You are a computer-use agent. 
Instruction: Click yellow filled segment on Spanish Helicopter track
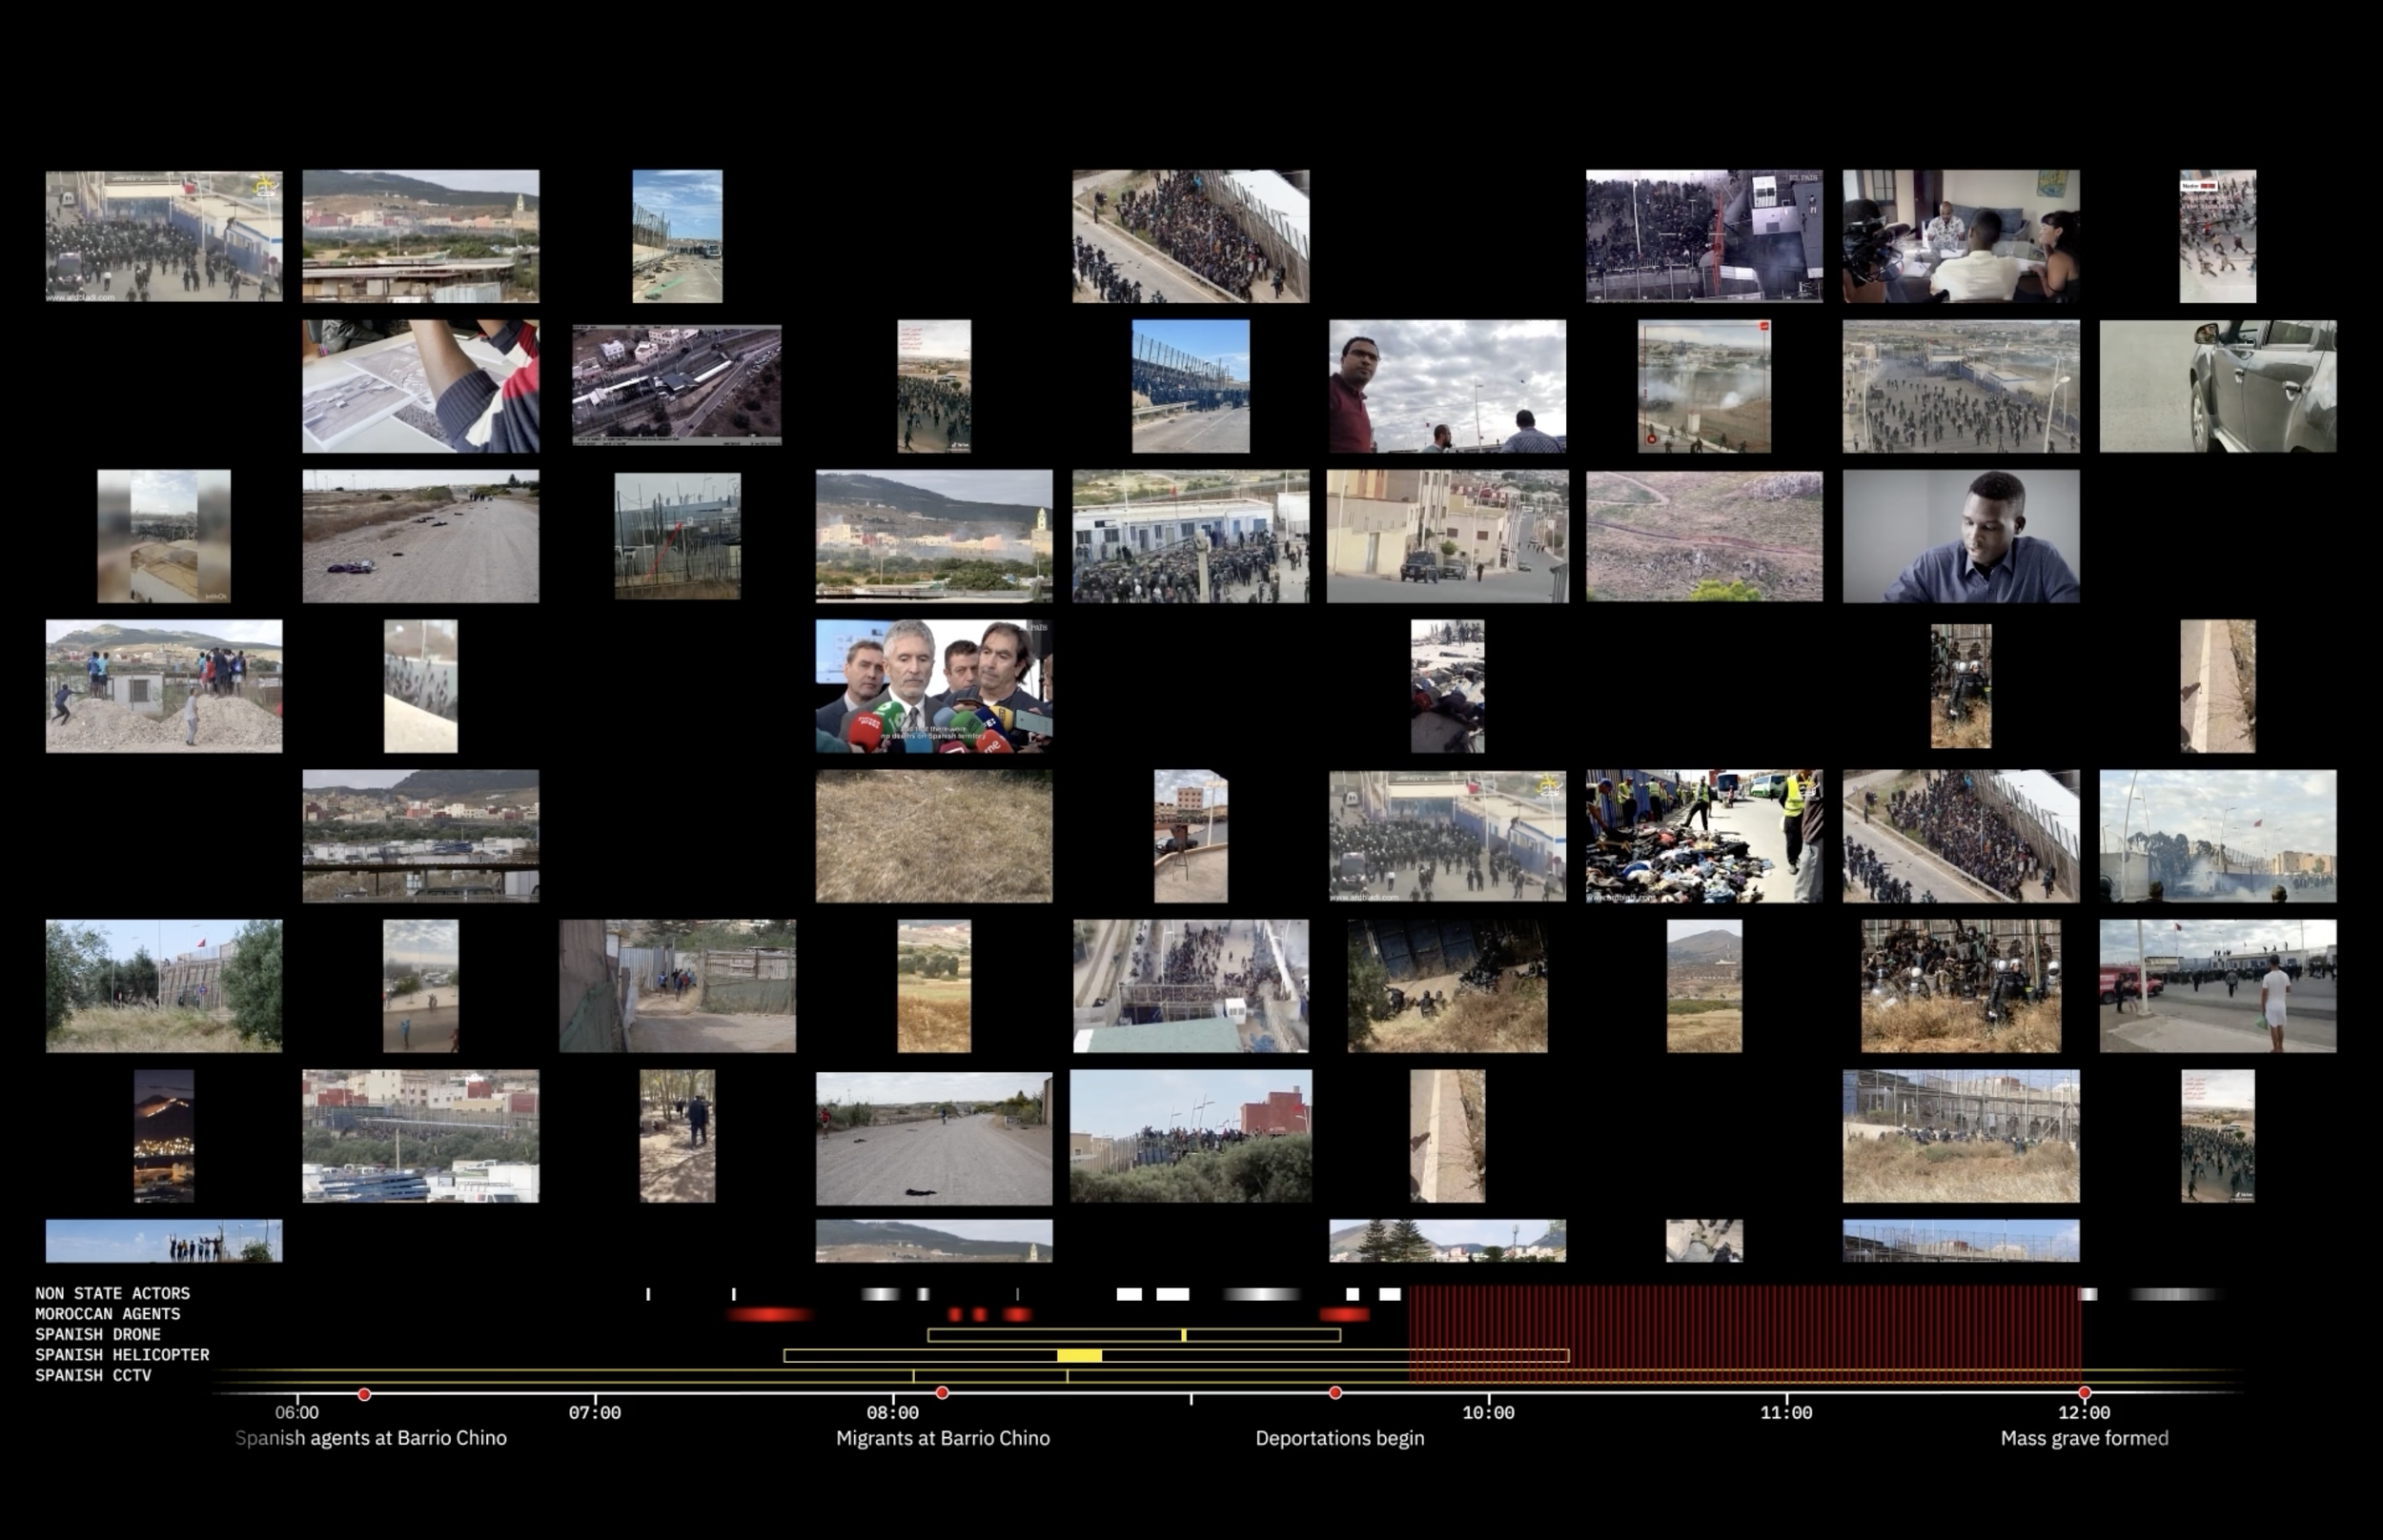click(1079, 1355)
